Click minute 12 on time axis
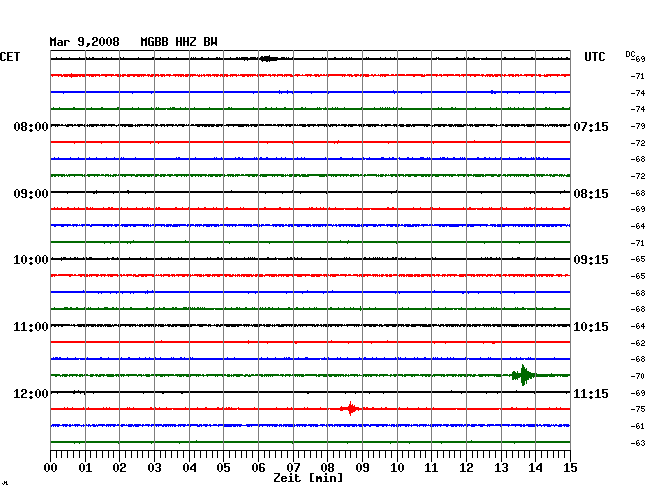This screenshot has height=494, width=650. tap(466, 467)
